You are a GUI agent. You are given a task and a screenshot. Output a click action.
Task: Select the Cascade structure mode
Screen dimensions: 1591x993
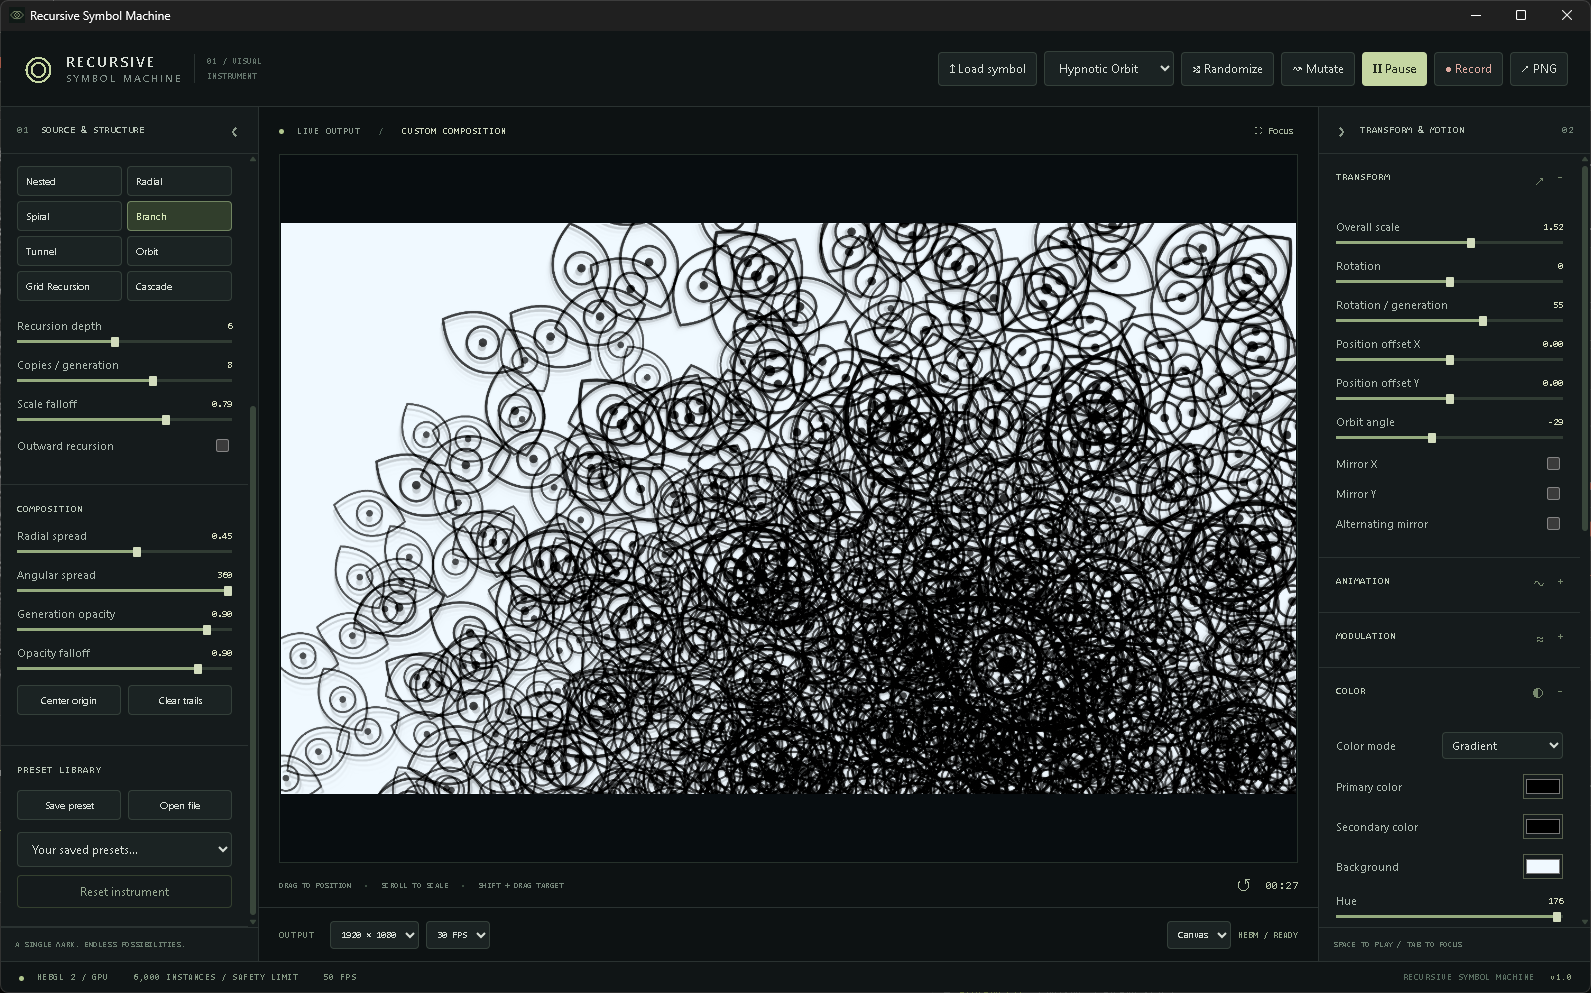click(179, 287)
